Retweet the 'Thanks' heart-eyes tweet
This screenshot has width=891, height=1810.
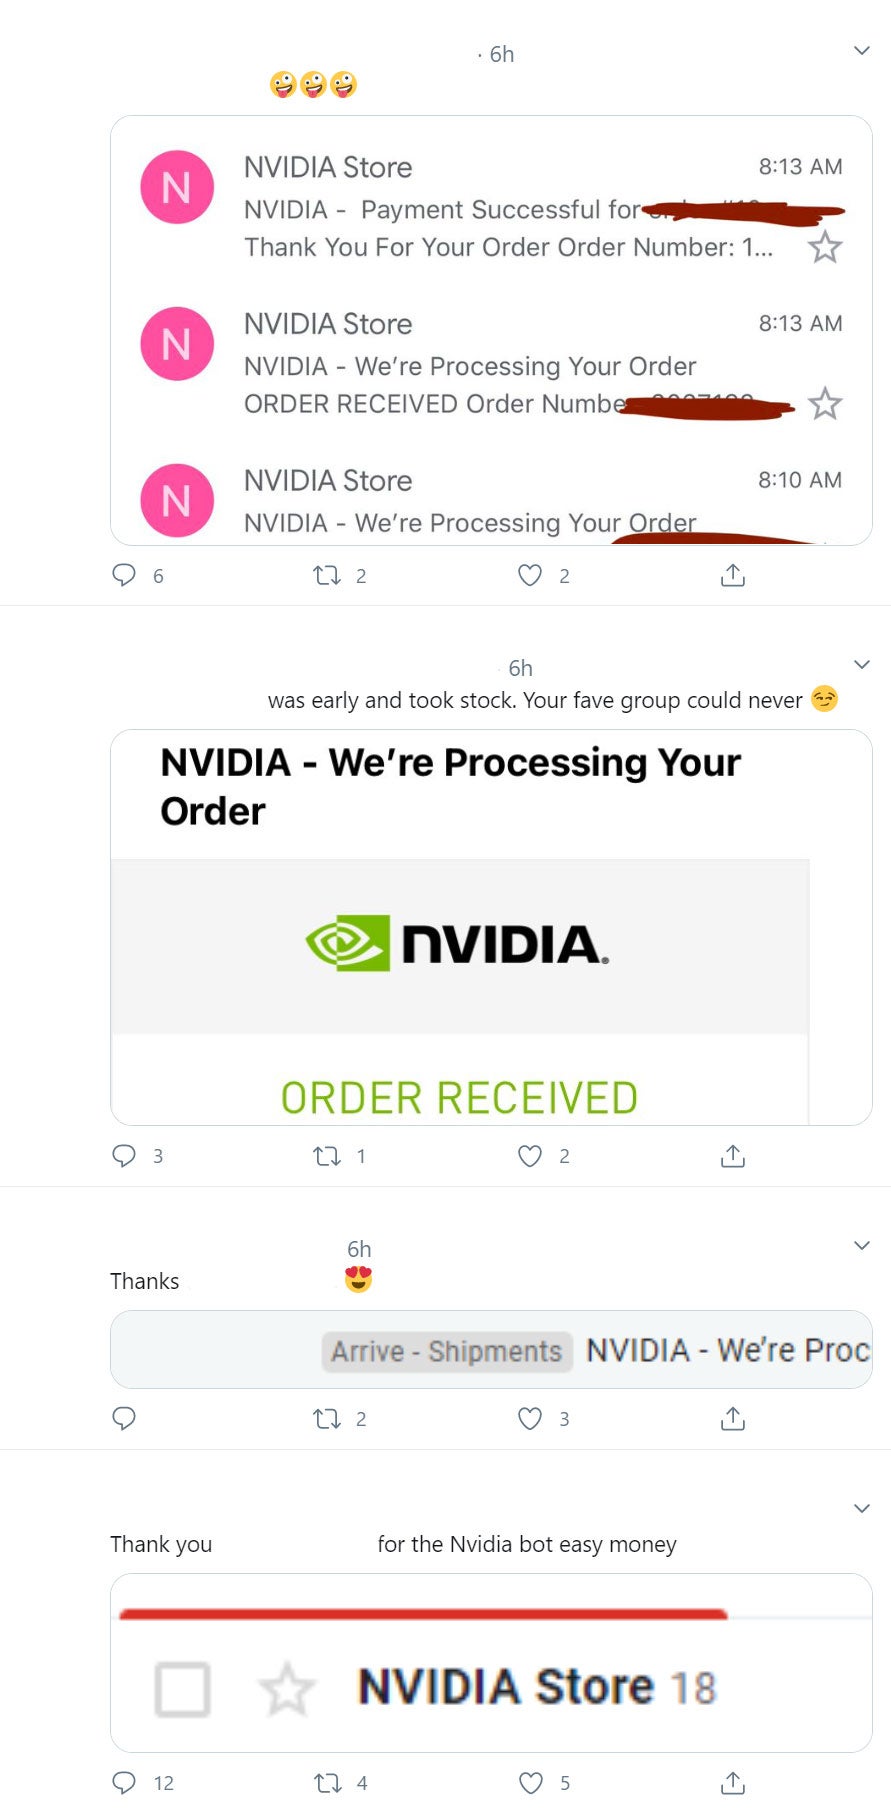327,1418
